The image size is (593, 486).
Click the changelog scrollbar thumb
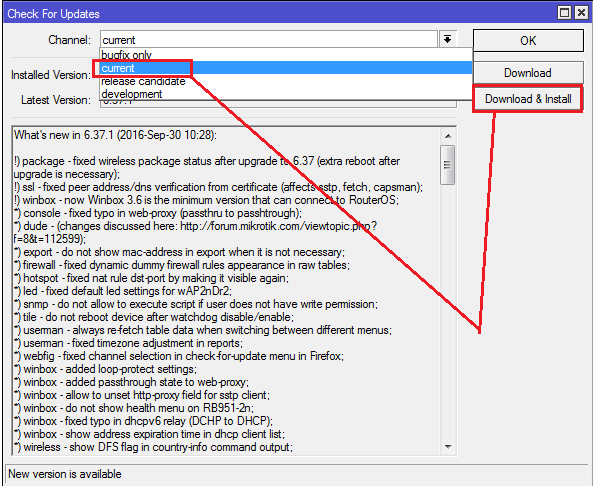tap(448, 165)
